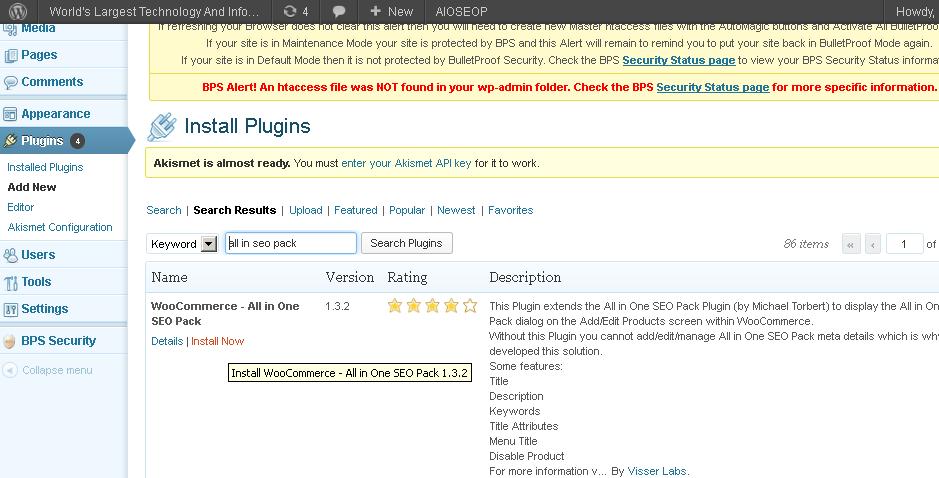Screen dimensions: 939x478
Task: Open the site name menu in admin bar
Action: [154, 11]
